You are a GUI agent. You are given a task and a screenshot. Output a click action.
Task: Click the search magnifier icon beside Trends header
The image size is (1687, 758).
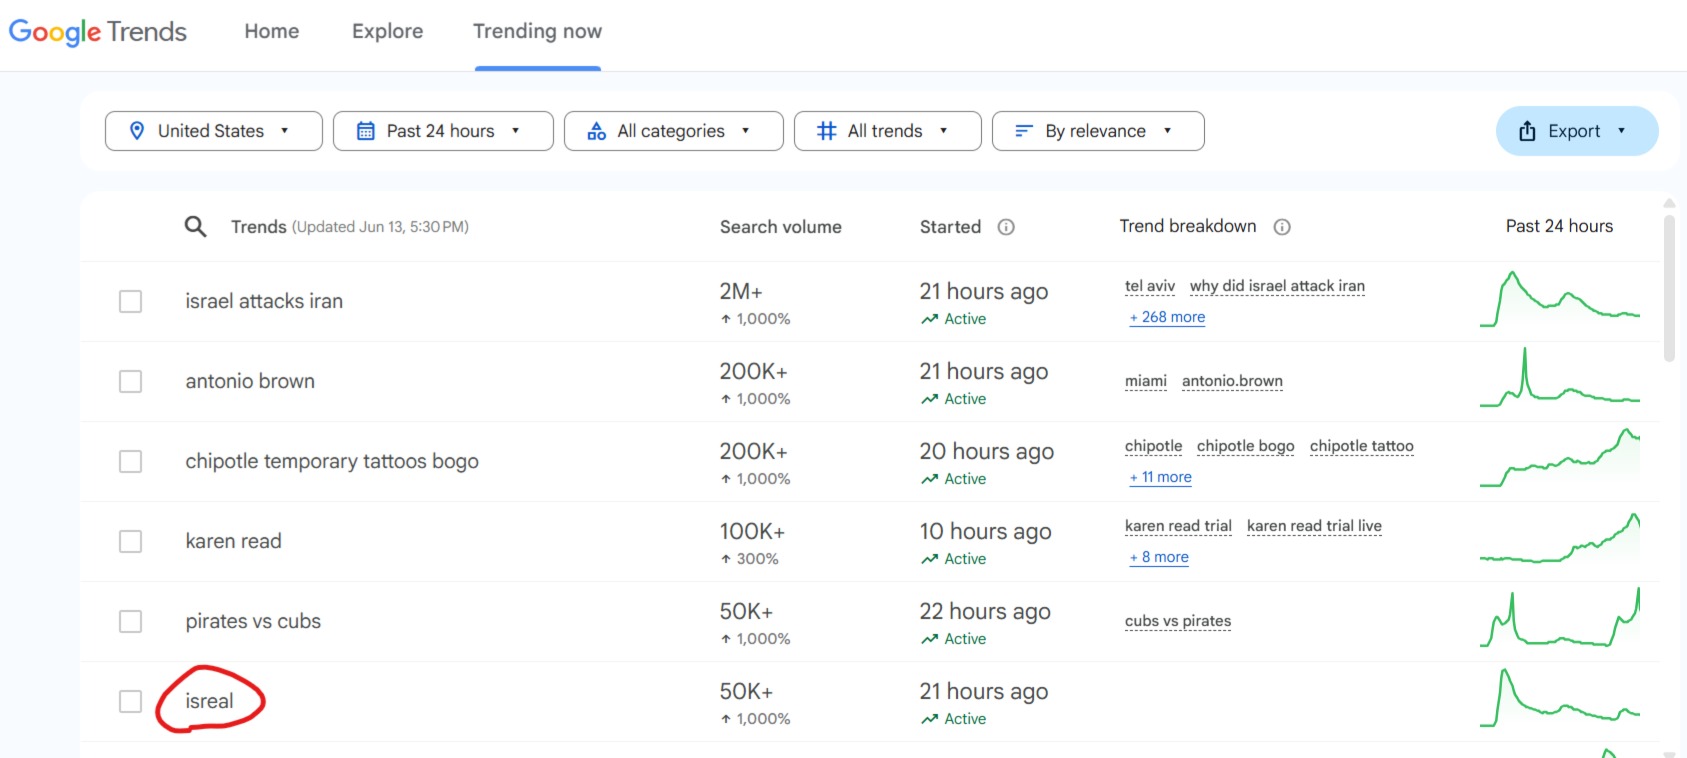pos(196,227)
